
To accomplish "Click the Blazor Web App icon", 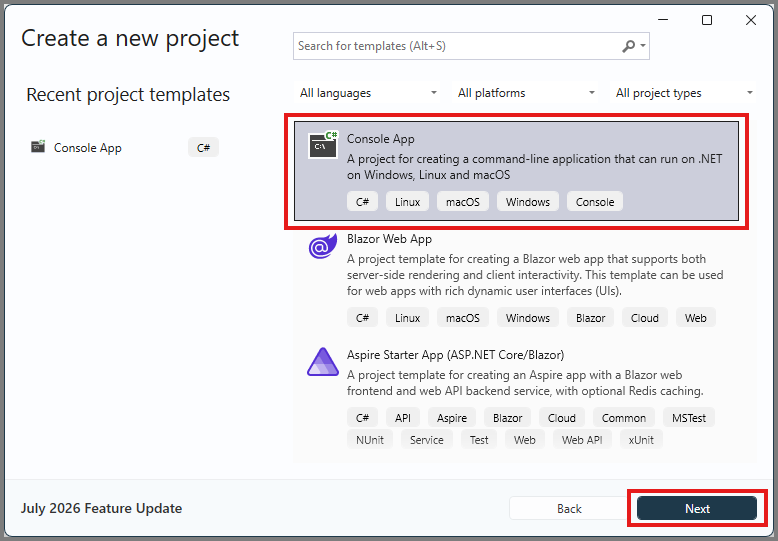I will pyautogui.click(x=323, y=246).
